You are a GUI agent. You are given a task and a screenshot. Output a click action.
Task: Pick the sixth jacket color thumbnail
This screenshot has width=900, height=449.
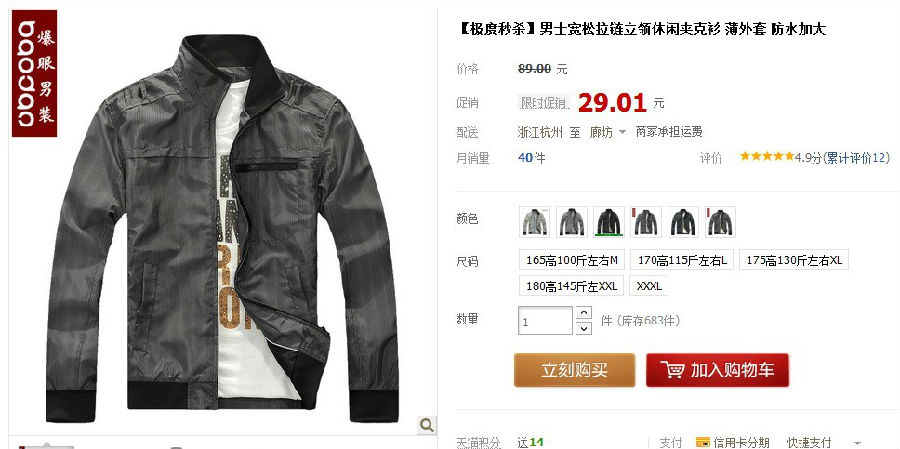click(720, 222)
